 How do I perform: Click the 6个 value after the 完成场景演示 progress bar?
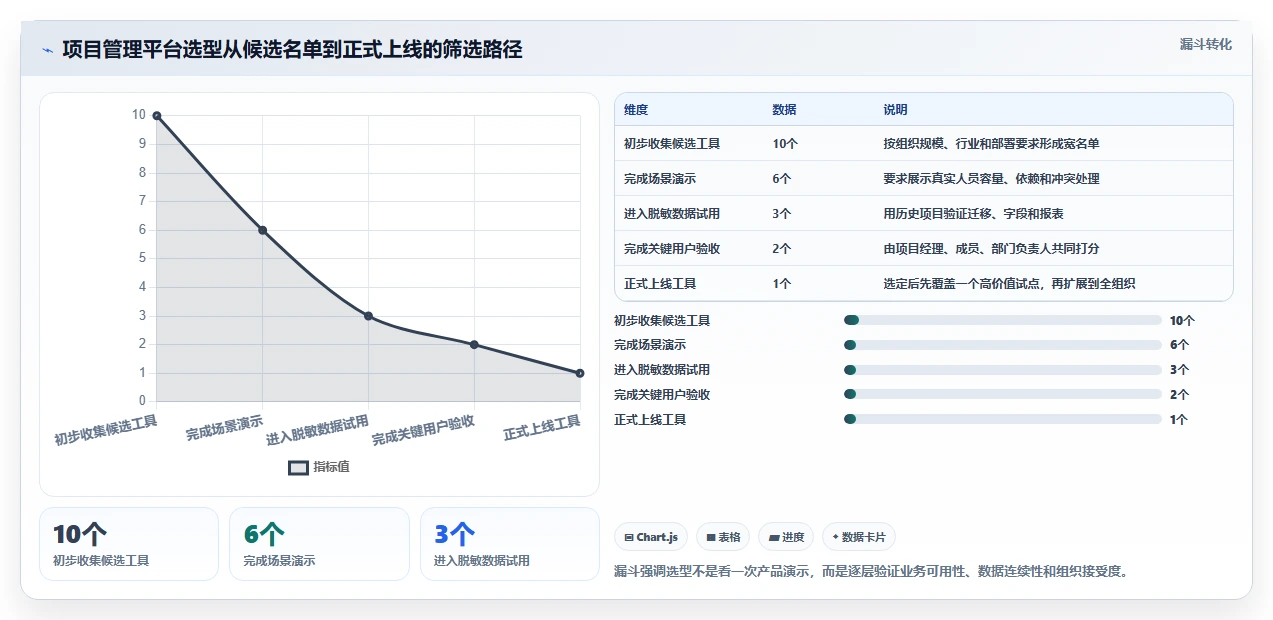pyautogui.click(x=1179, y=345)
